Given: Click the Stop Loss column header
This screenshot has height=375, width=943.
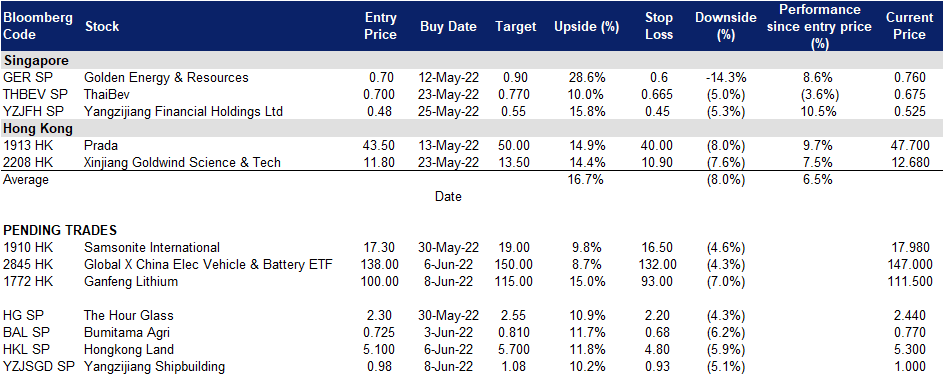Looking at the screenshot, I should click(x=657, y=26).
